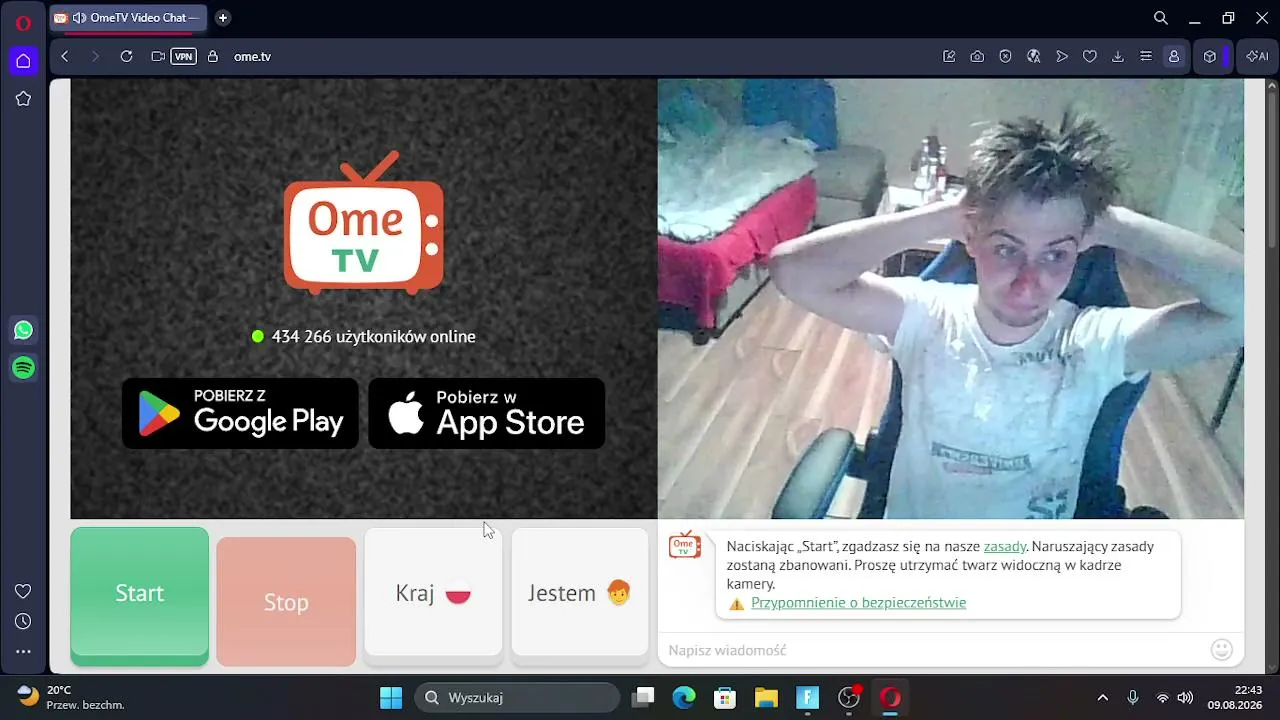Open Spotify in the Opera sidebar

coord(23,368)
